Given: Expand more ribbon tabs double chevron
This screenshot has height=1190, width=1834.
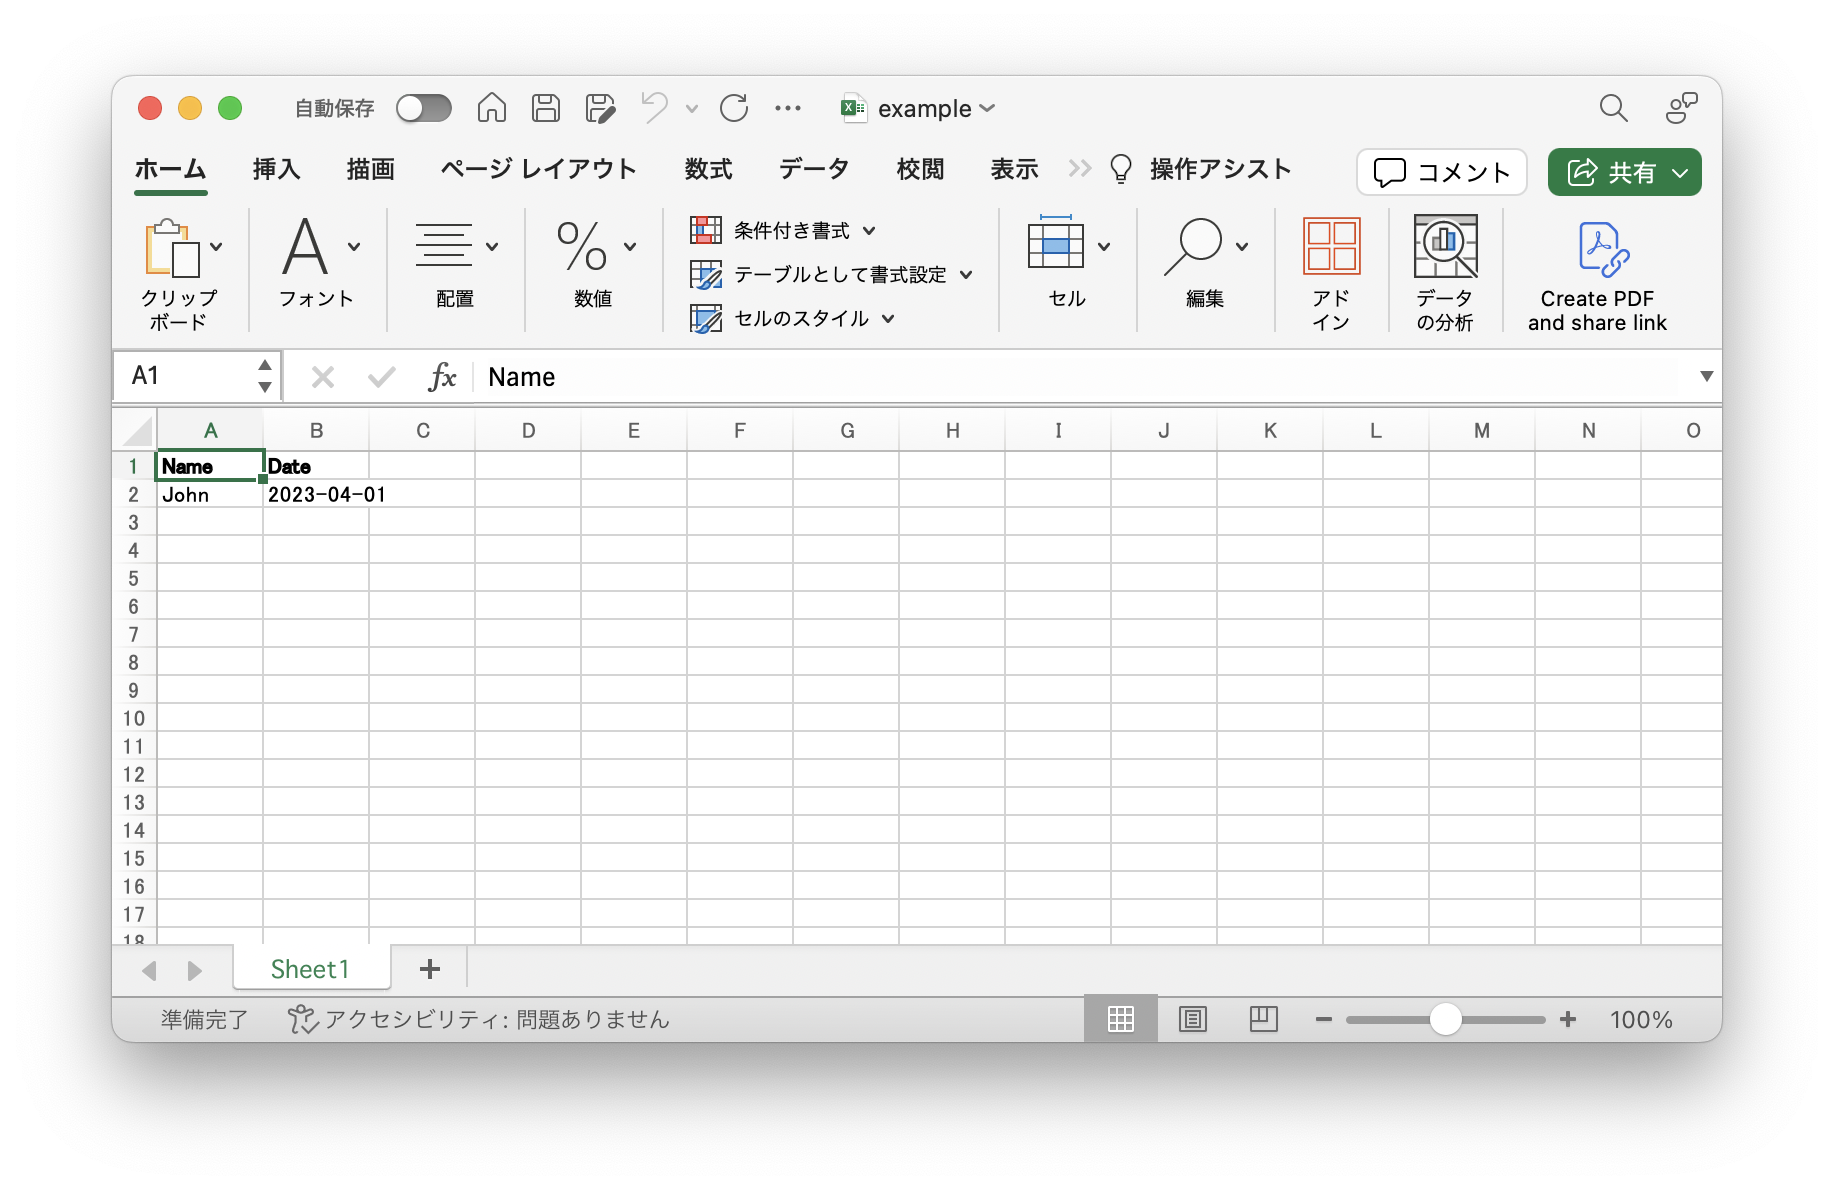Looking at the screenshot, I should tap(1079, 169).
